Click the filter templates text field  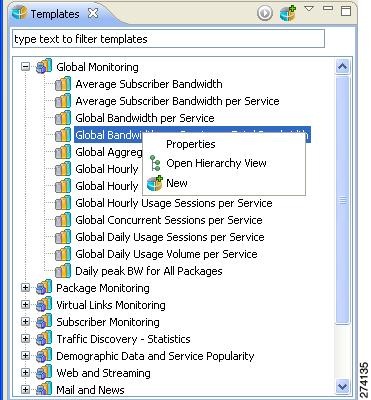point(168,39)
